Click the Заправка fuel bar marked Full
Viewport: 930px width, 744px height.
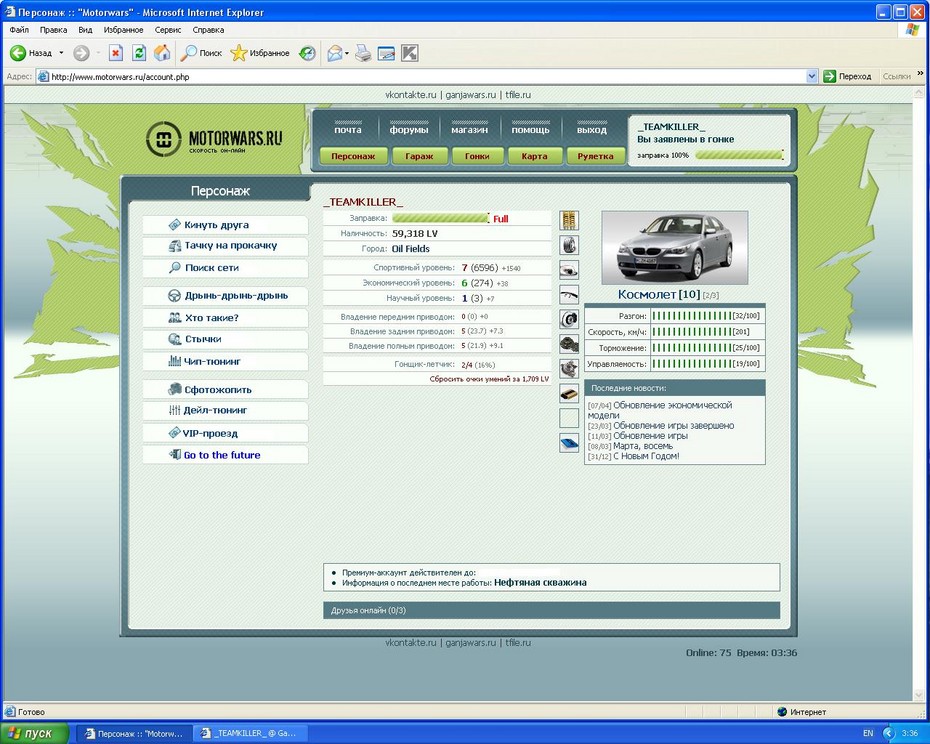click(440, 218)
